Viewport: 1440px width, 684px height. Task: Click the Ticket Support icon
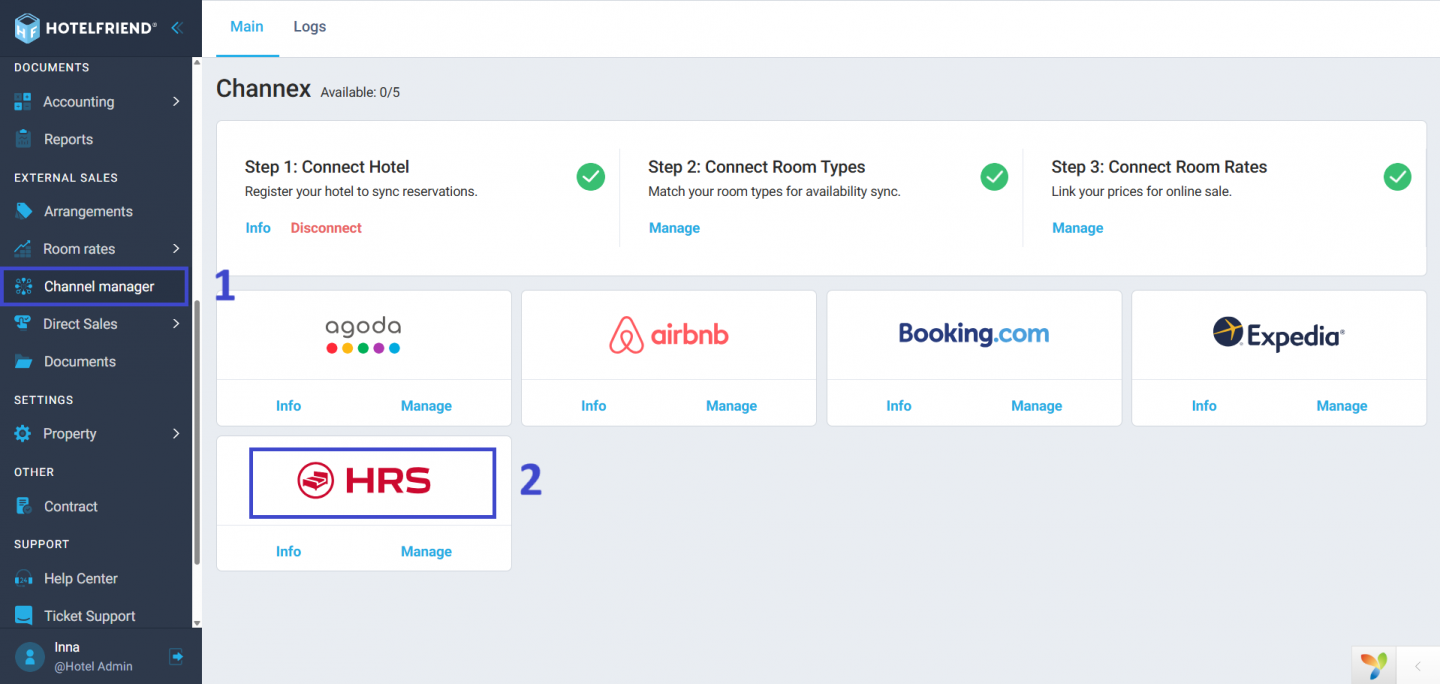(x=23, y=616)
